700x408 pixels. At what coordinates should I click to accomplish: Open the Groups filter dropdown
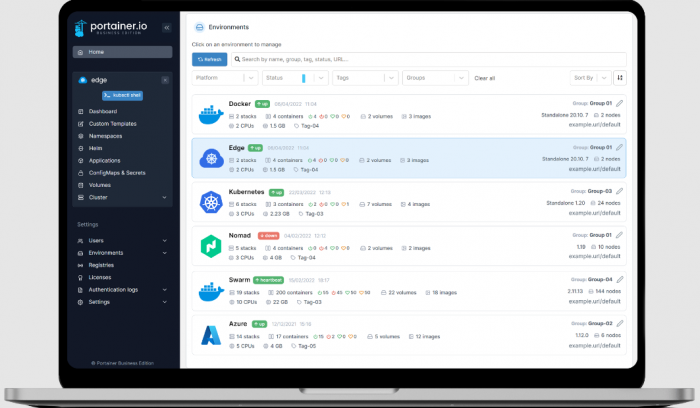(435, 78)
